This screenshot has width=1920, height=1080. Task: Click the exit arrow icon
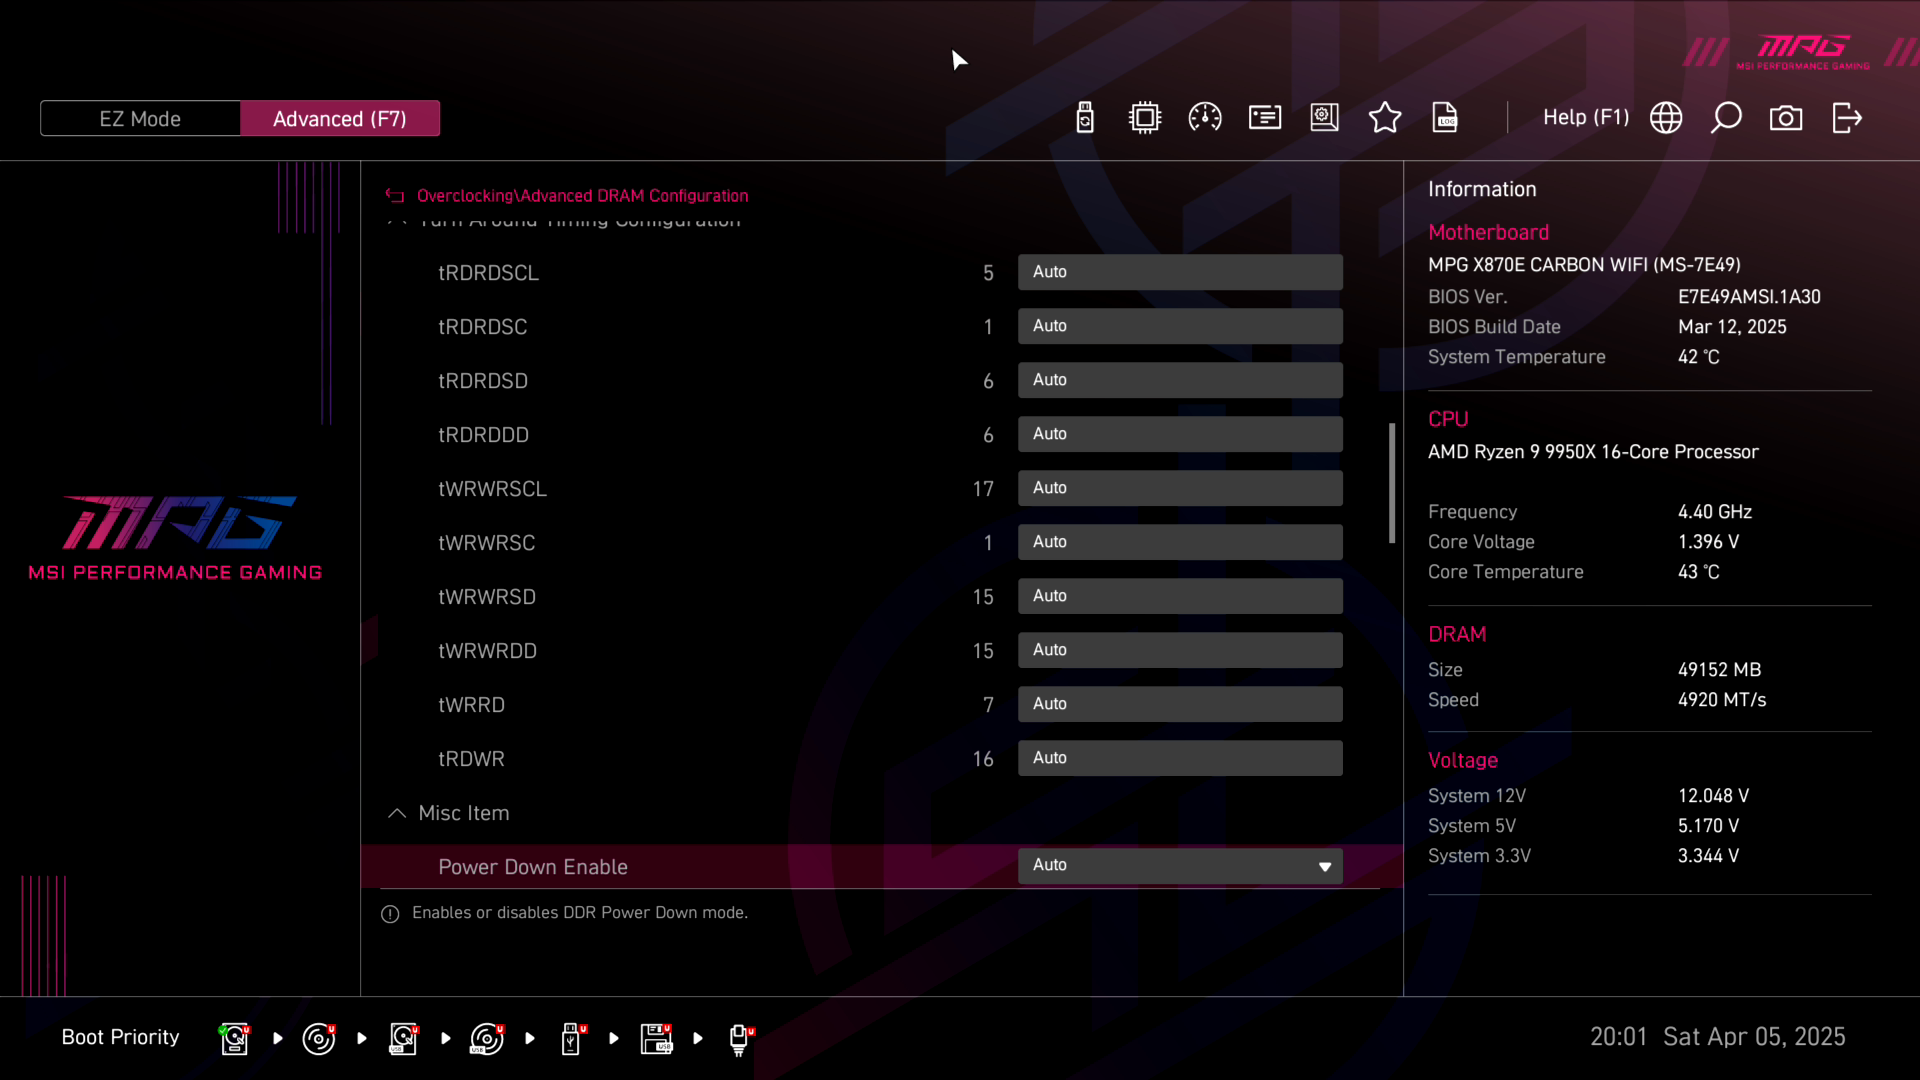pos(1846,118)
